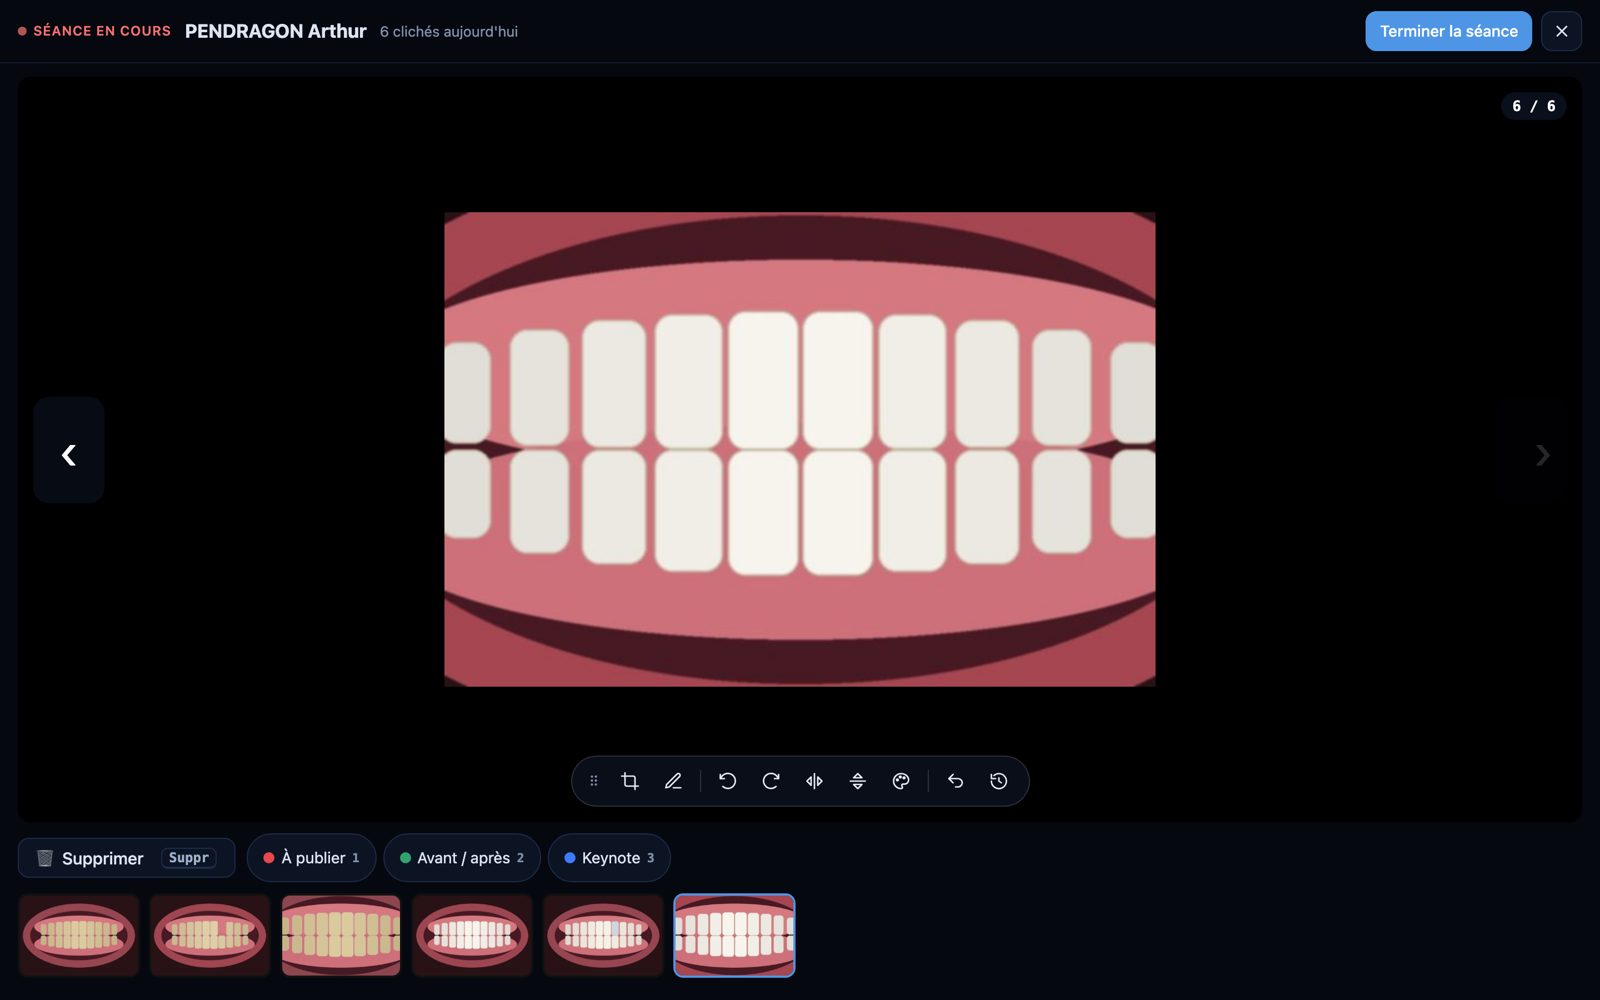Open first thumbnail with yellow teeth
The width and height of the screenshot is (1600, 1000).
(x=79, y=935)
